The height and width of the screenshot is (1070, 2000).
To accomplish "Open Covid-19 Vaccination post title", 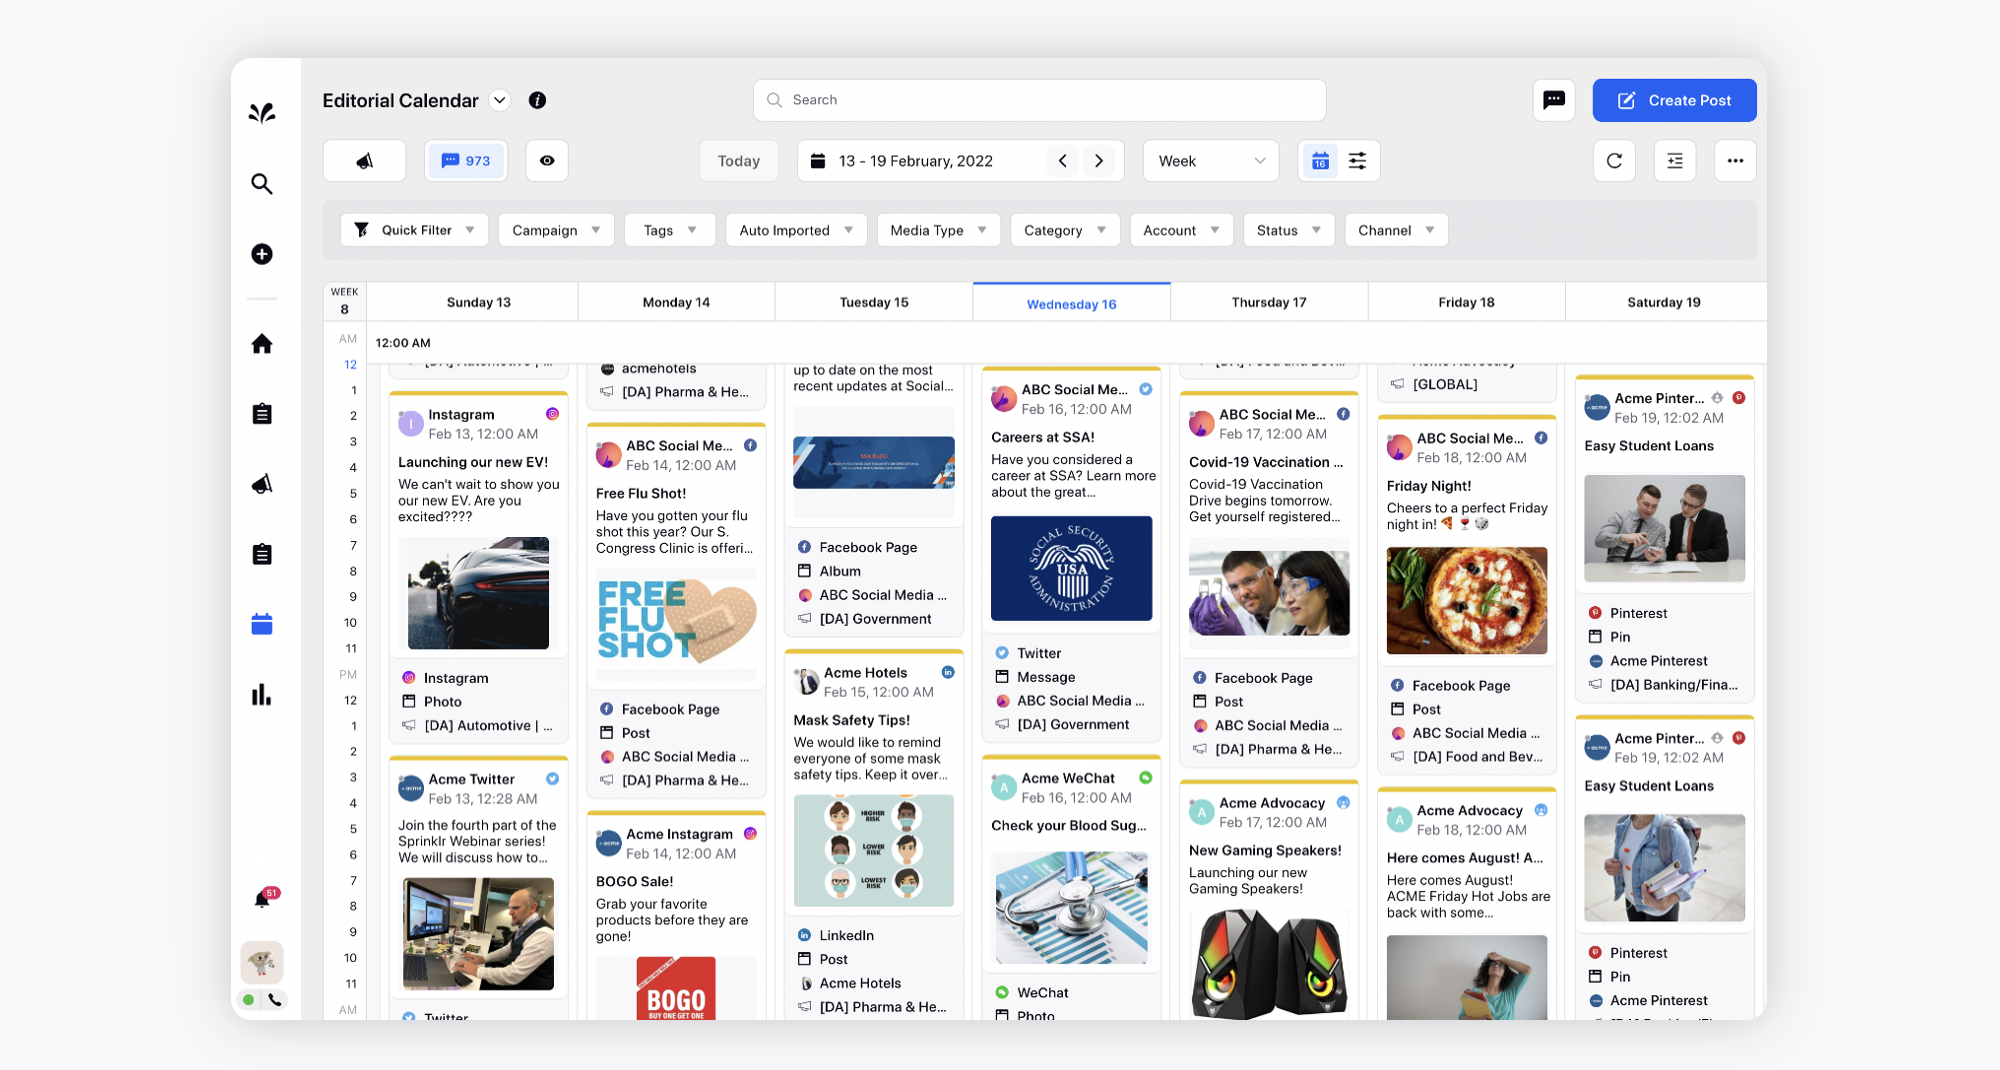I will pyautogui.click(x=1266, y=462).
